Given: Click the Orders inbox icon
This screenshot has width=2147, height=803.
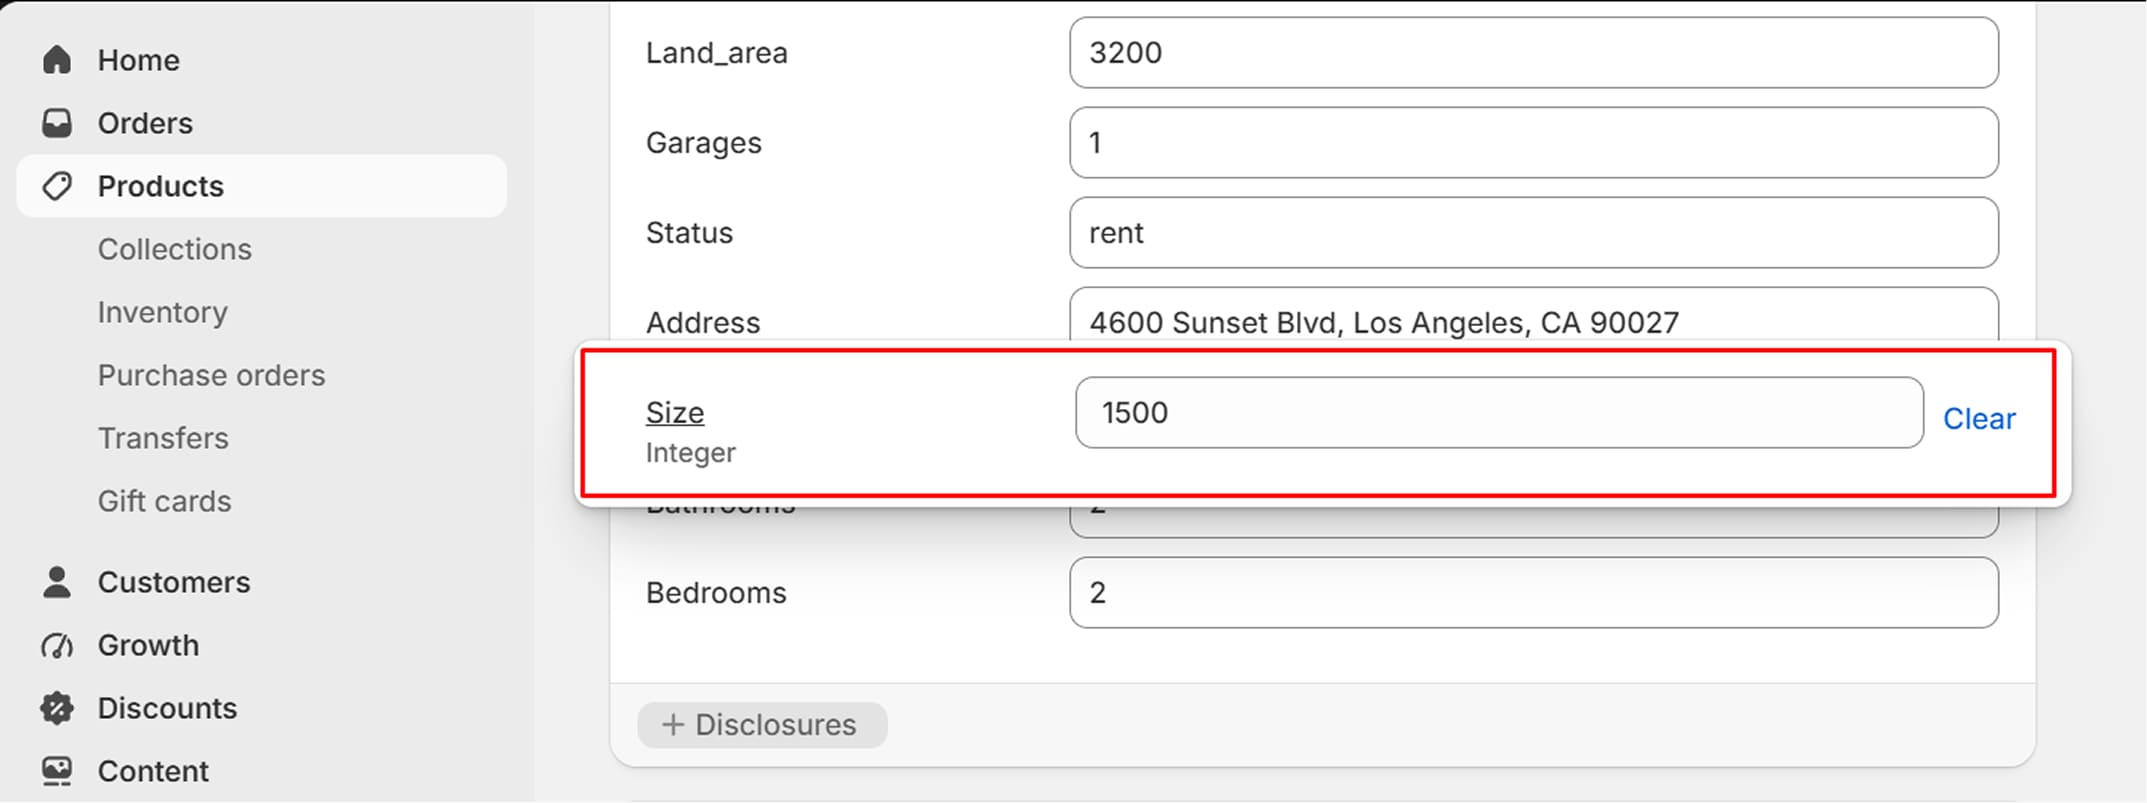Looking at the screenshot, I should pyautogui.click(x=57, y=123).
